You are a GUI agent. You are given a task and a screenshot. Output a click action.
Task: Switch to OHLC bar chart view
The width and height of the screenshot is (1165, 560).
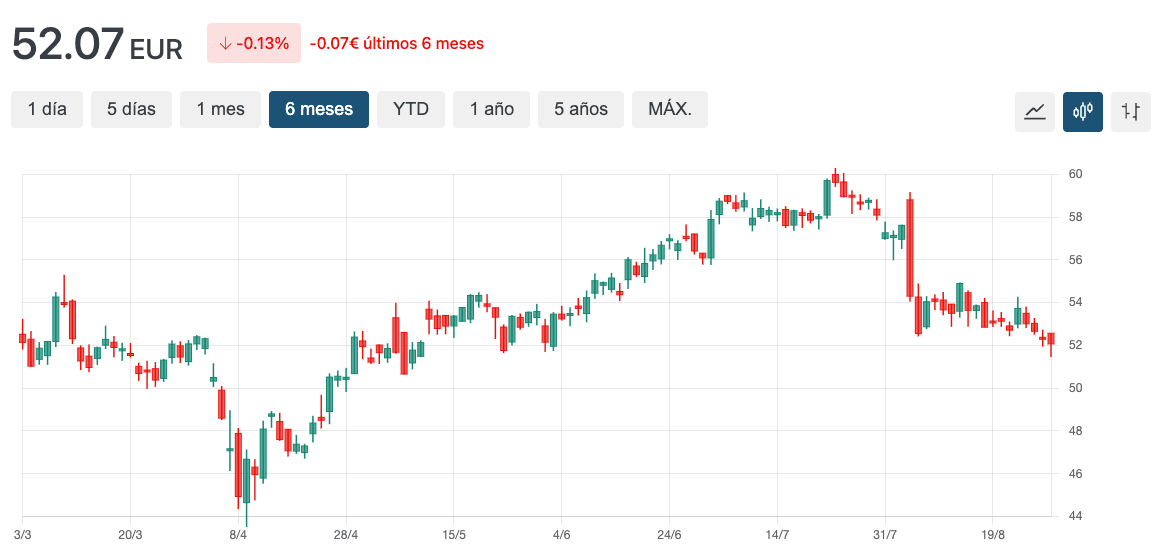coord(1131,111)
